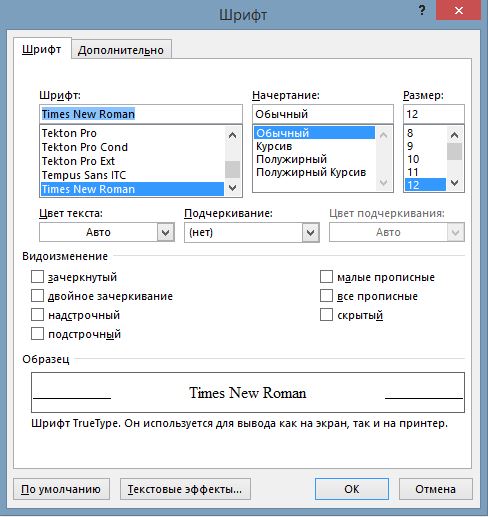488x517 pixels.
Task: Choose Курсив font style
Action: tap(314, 146)
